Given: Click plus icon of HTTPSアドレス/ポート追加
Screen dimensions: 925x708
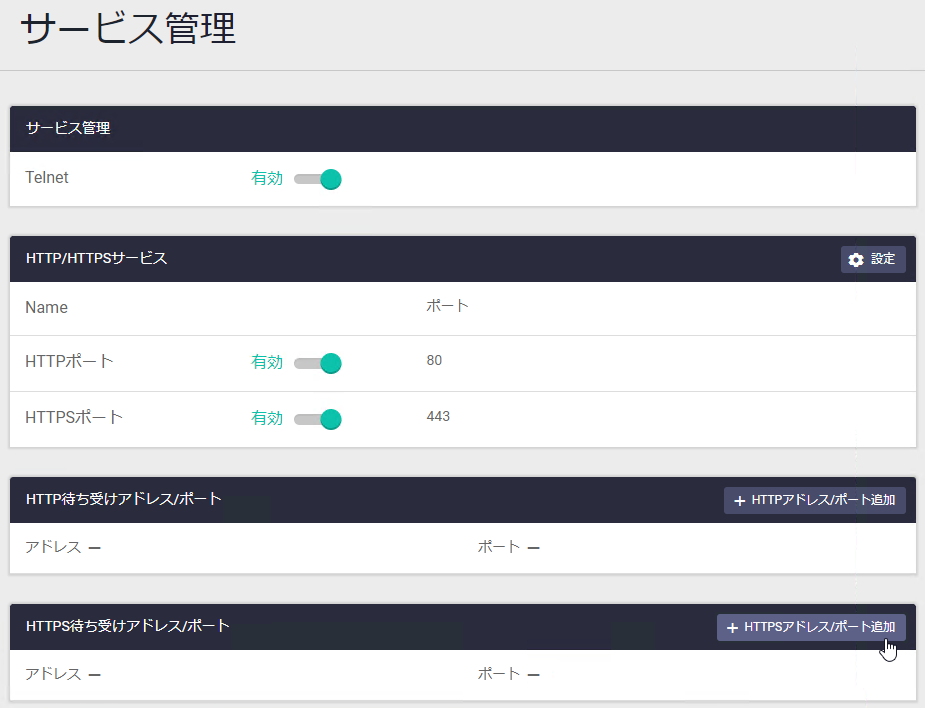Looking at the screenshot, I should tap(732, 628).
